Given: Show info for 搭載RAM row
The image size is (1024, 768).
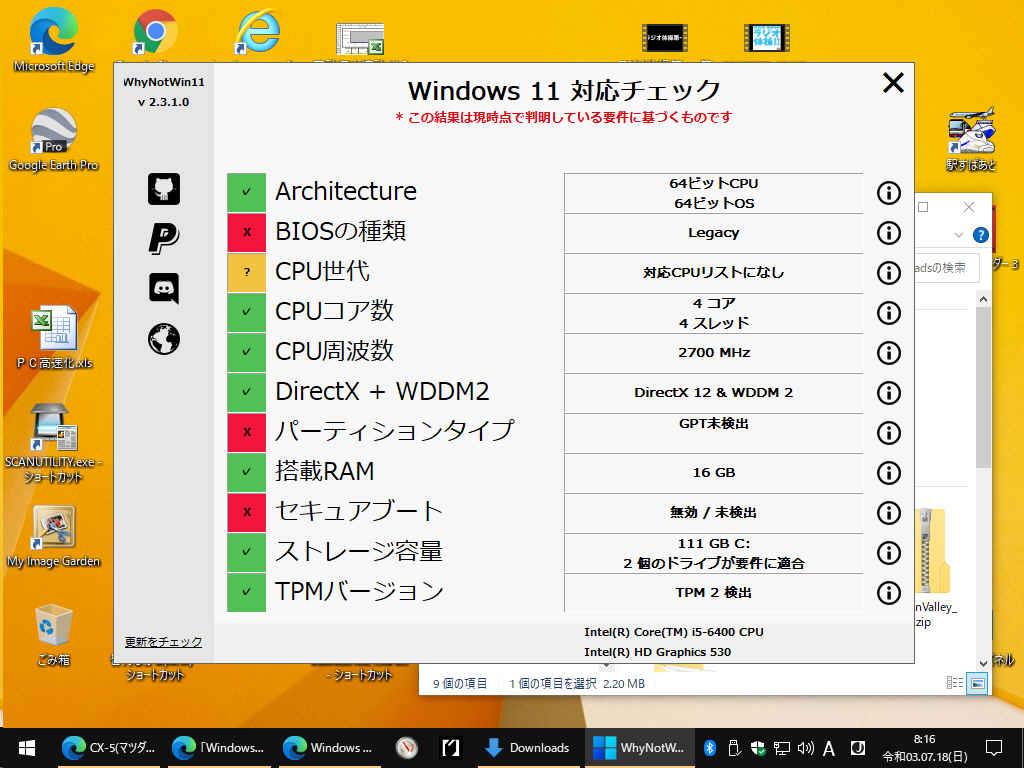Looking at the screenshot, I should click(x=888, y=473).
